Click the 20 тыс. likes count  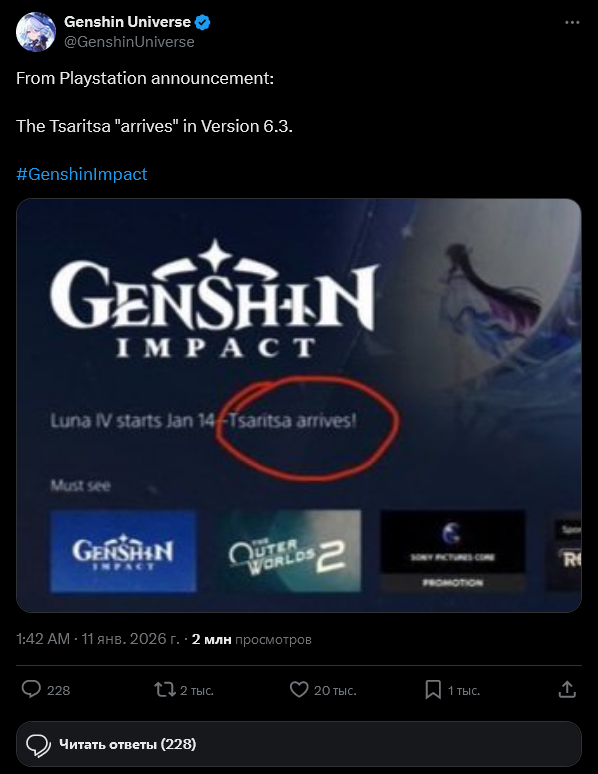335,690
